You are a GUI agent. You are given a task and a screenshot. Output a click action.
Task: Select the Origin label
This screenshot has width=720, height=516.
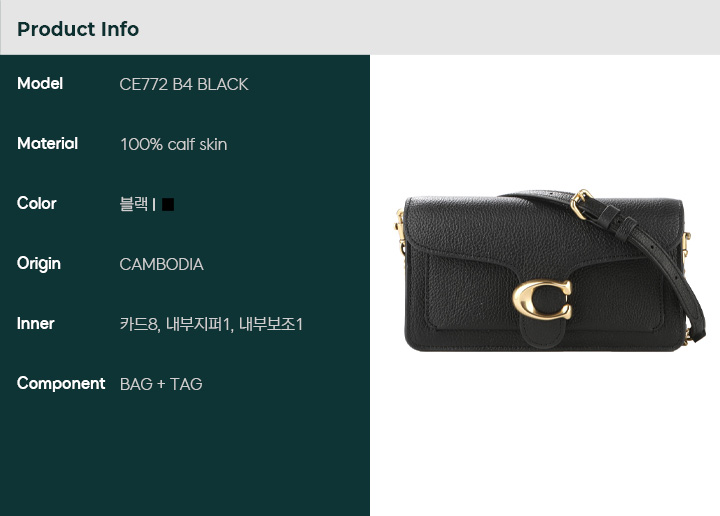[x=39, y=264]
